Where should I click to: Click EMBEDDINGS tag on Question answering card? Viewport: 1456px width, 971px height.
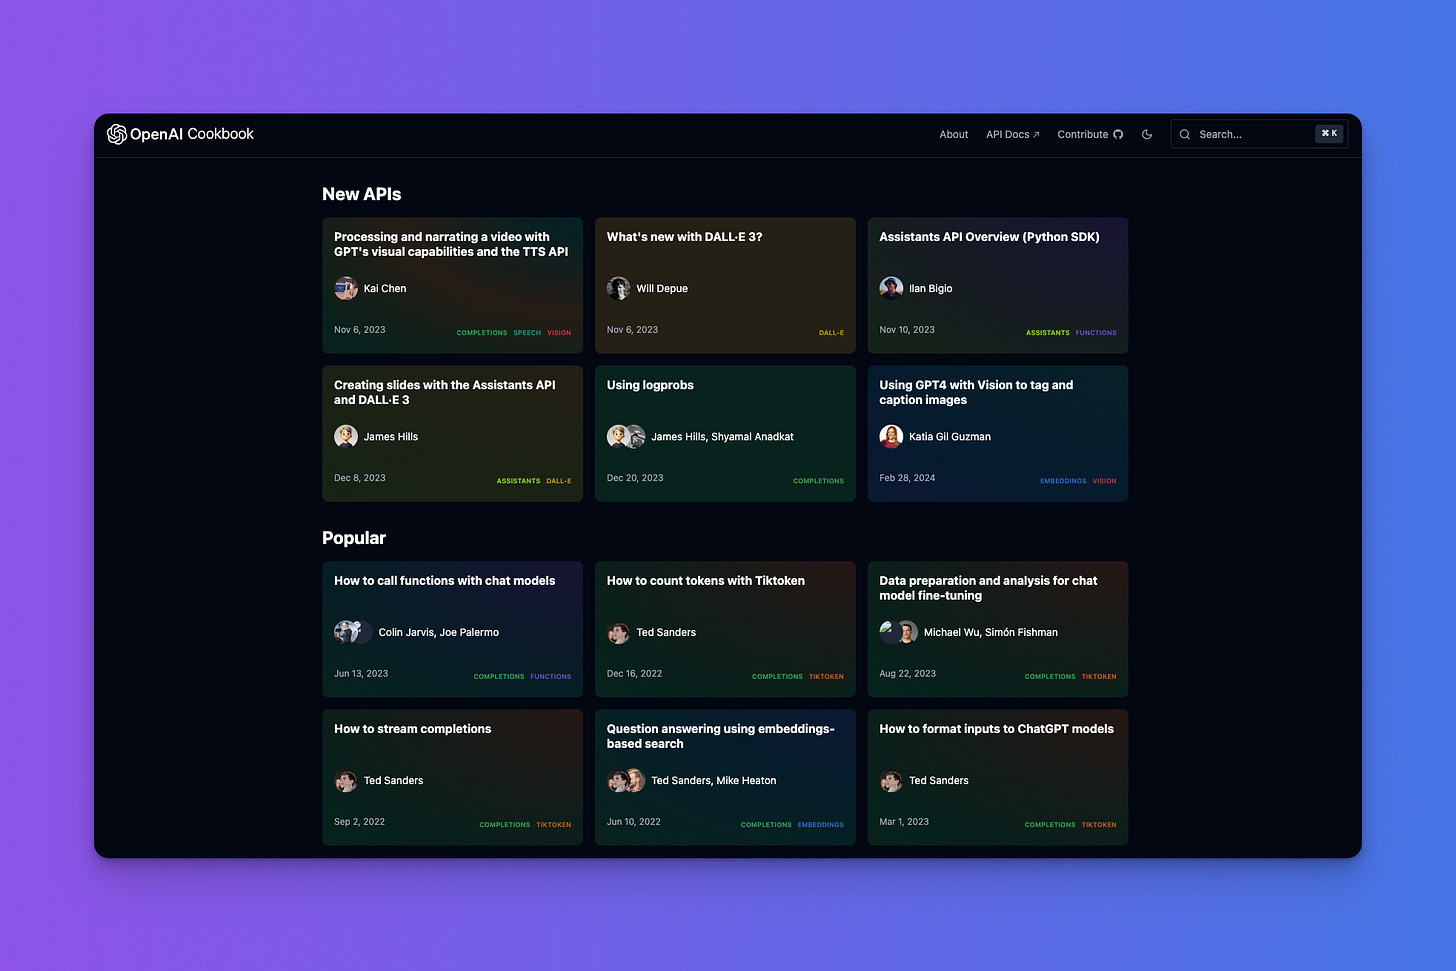click(x=821, y=825)
